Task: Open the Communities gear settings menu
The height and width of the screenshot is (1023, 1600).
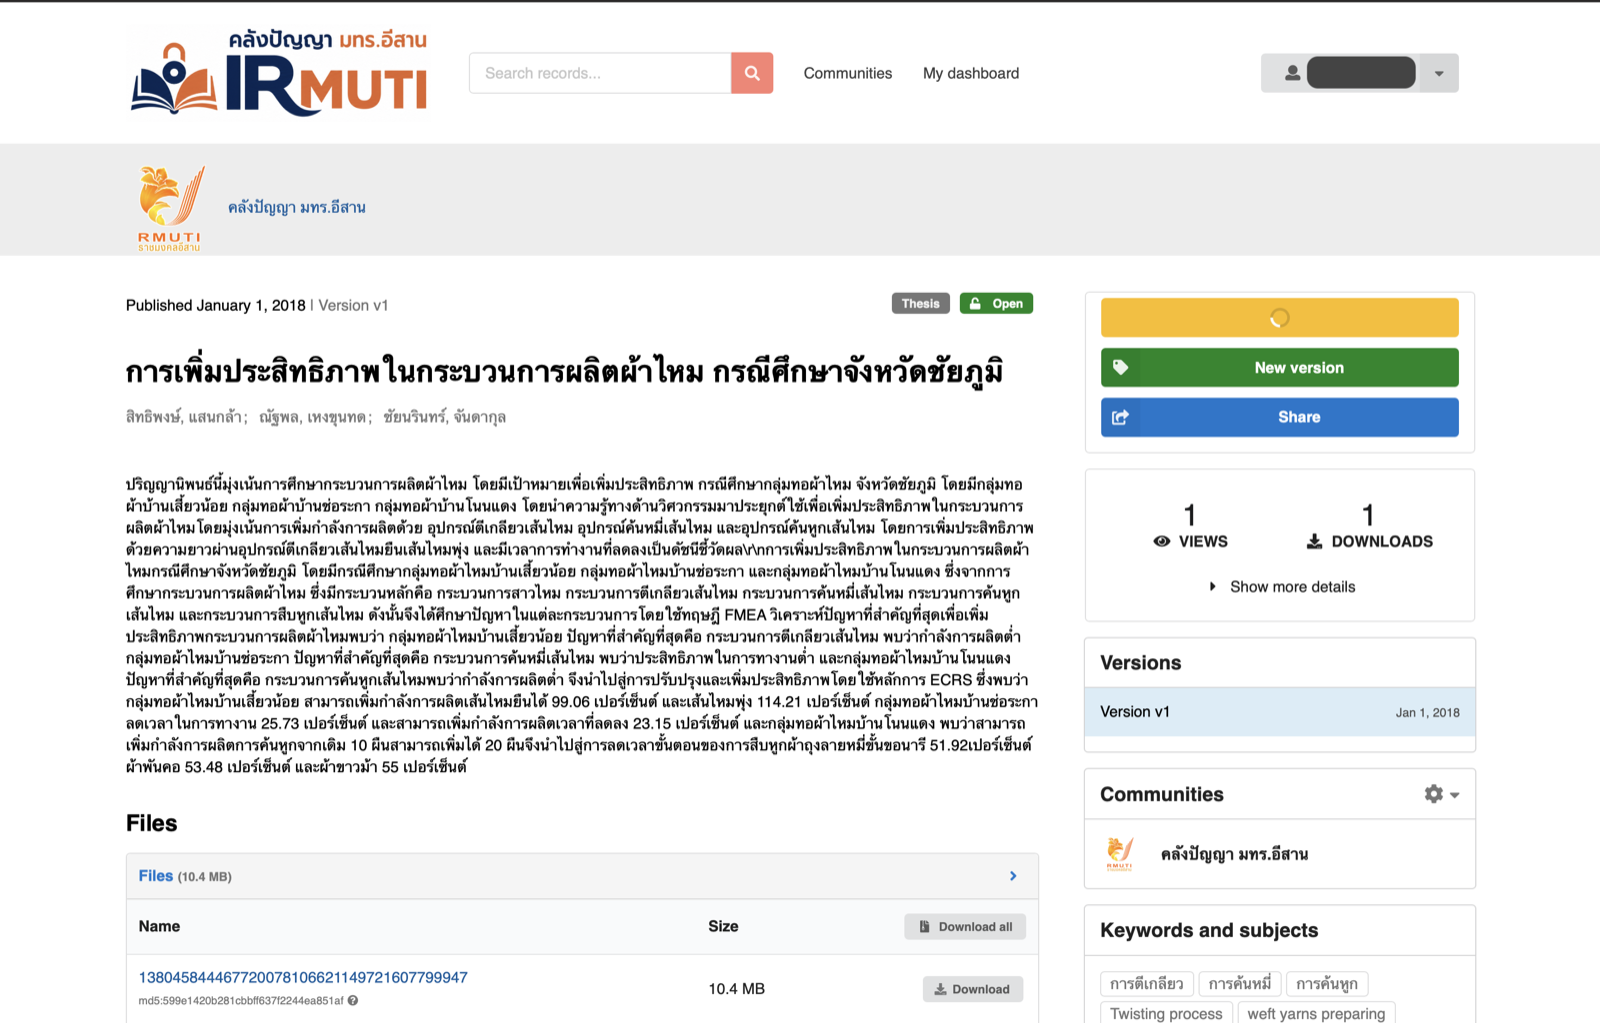Action: [x=1441, y=794]
